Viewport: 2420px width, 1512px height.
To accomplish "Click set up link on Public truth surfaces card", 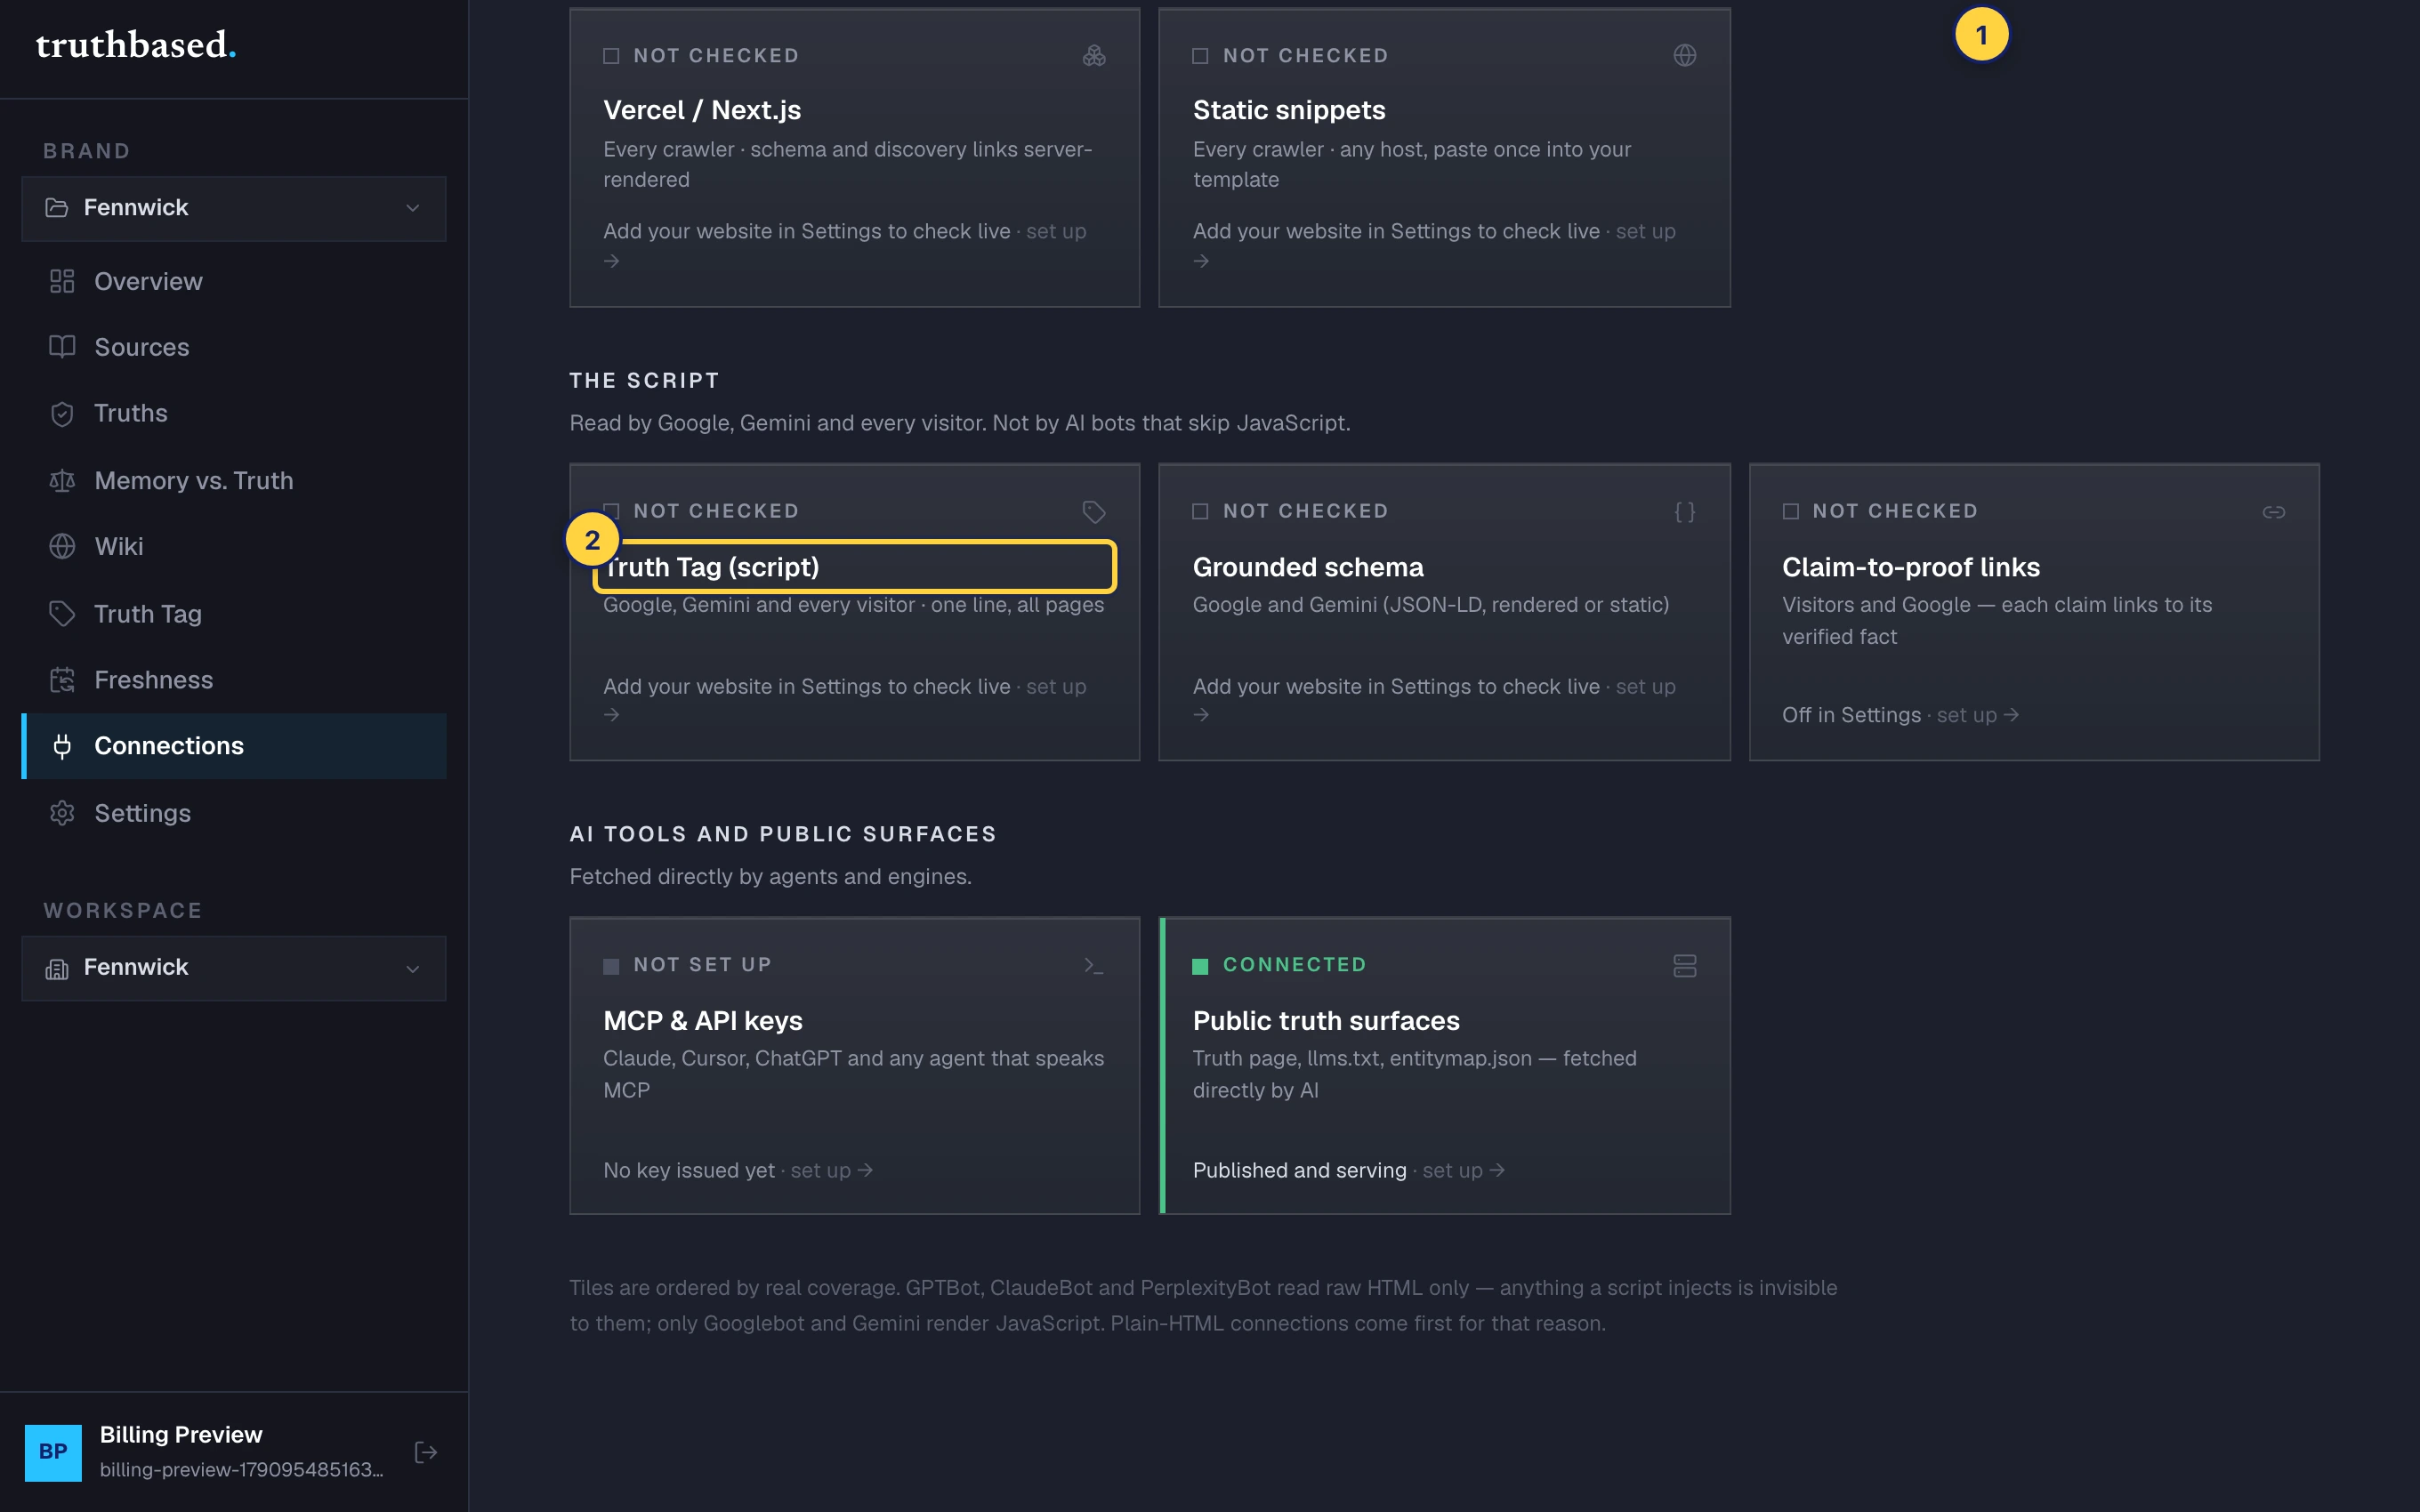I will click(x=1464, y=1171).
